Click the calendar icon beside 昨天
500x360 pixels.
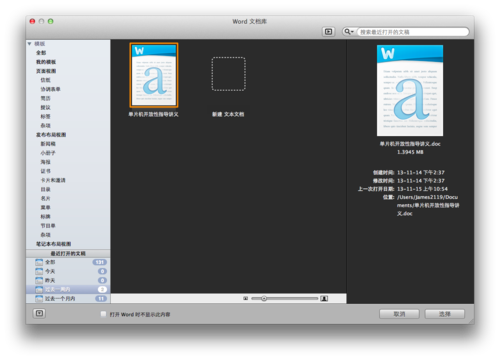[x=39, y=280]
